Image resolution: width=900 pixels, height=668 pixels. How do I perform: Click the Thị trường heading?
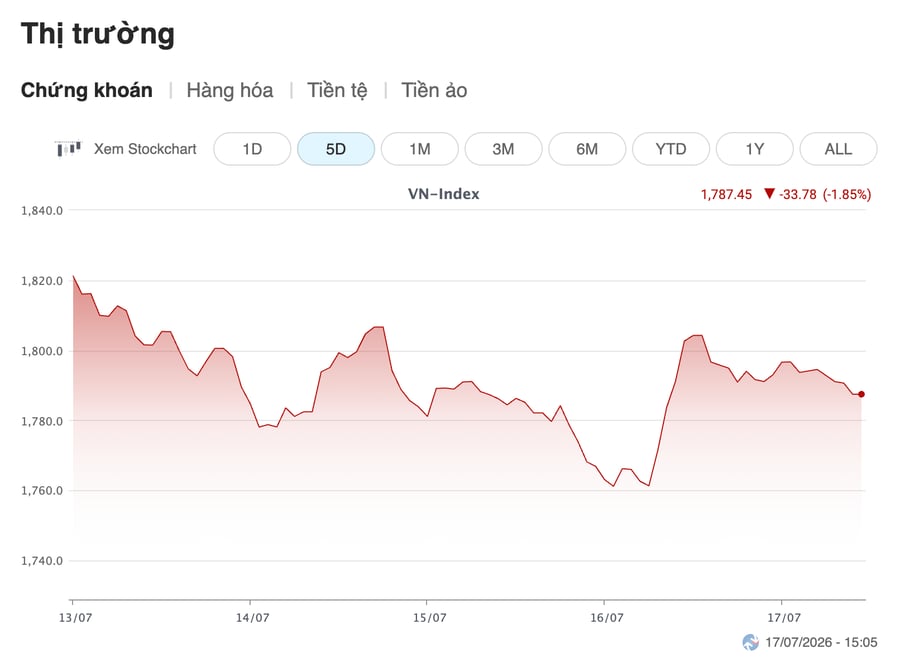coord(98,34)
